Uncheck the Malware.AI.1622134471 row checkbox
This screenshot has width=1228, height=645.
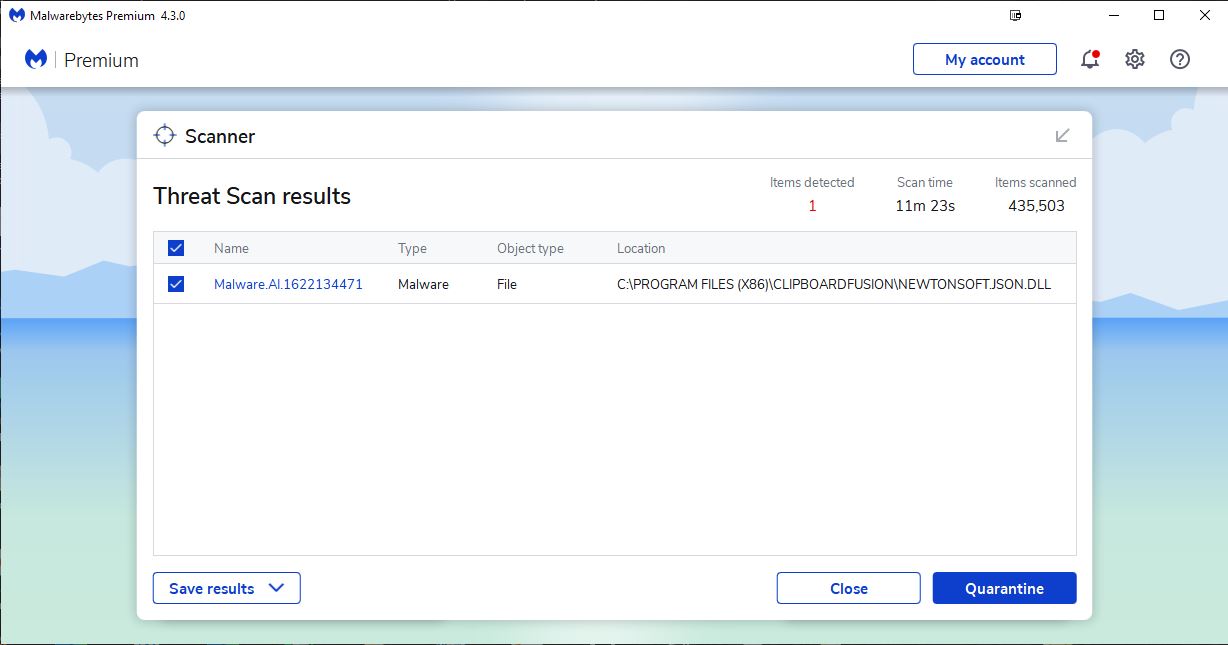(x=176, y=284)
